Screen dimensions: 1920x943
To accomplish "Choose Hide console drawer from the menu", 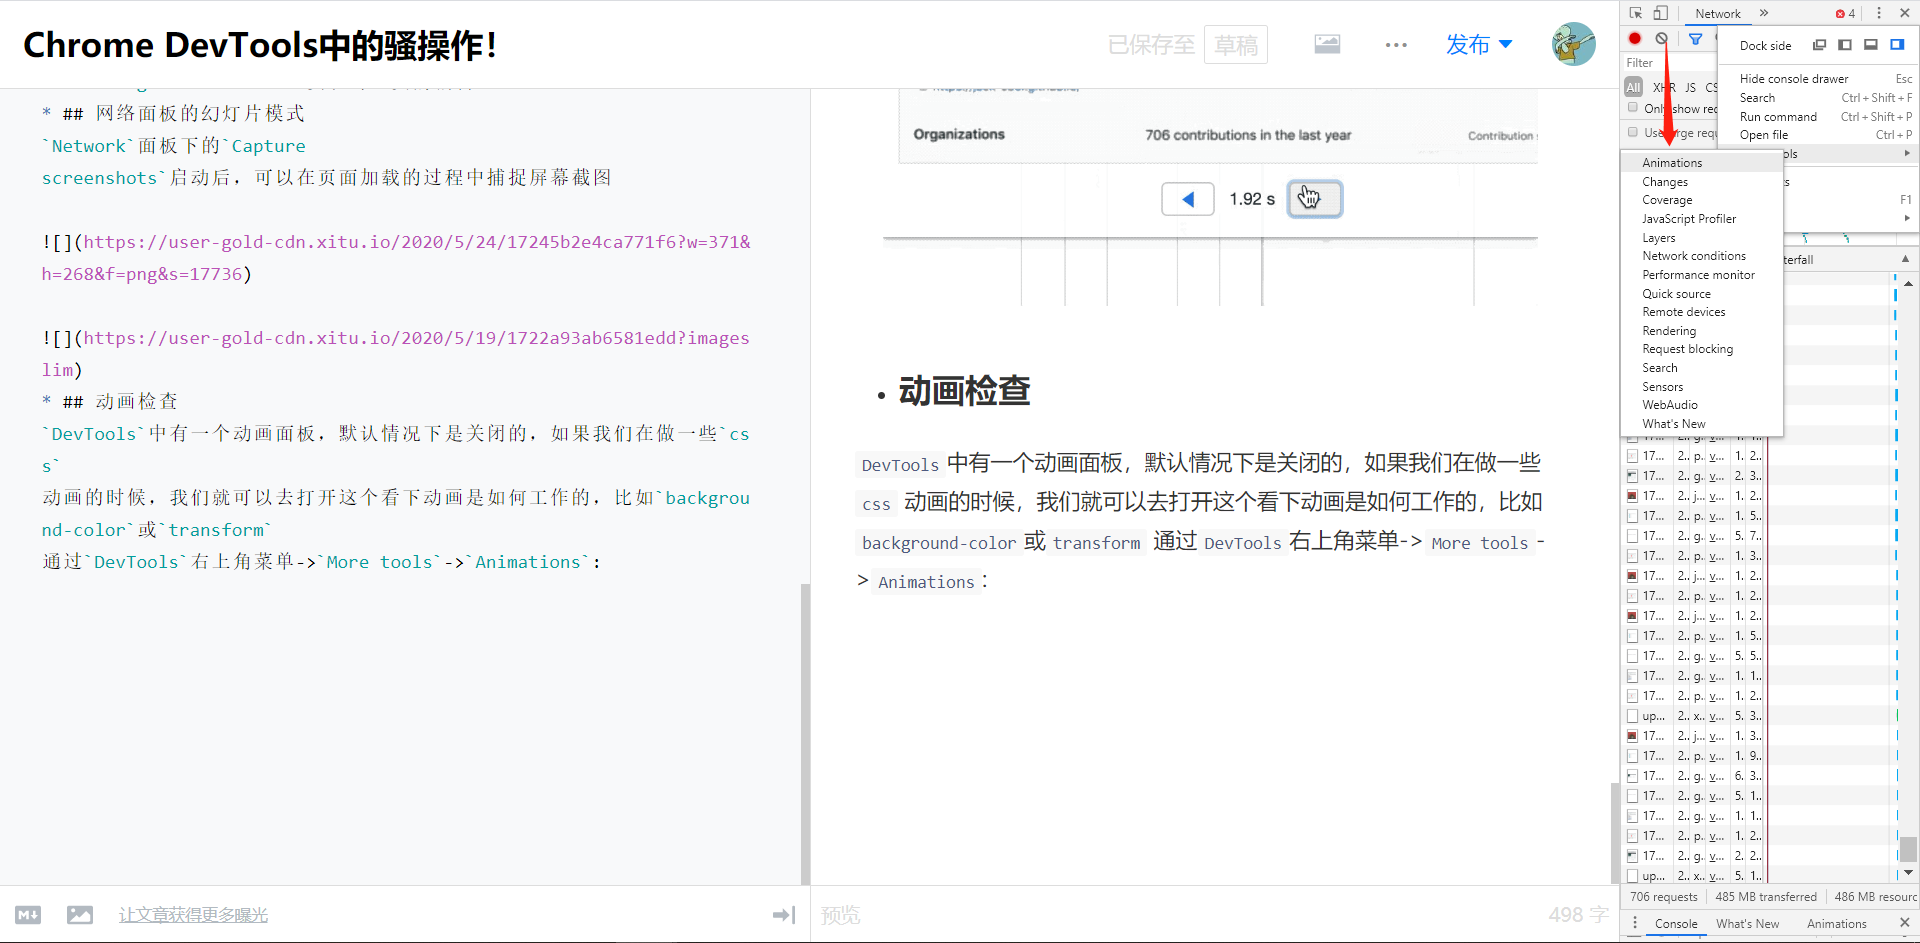I will pos(1819,79).
